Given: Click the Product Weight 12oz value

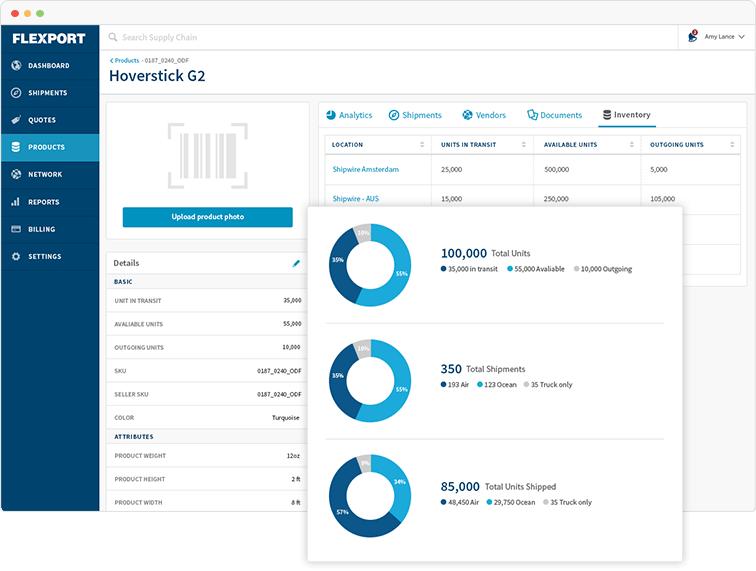Looking at the screenshot, I should [293, 456].
